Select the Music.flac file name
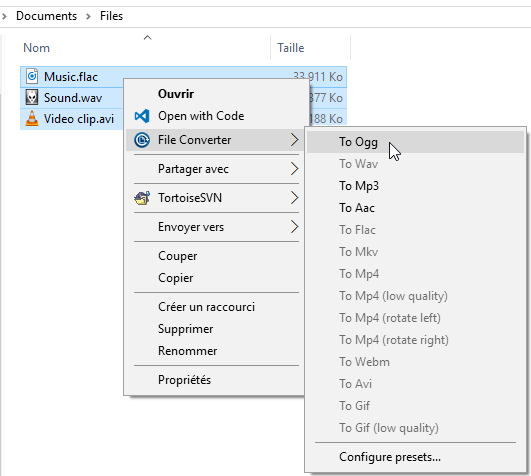The height and width of the screenshot is (476, 531). (x=71, y=77)
